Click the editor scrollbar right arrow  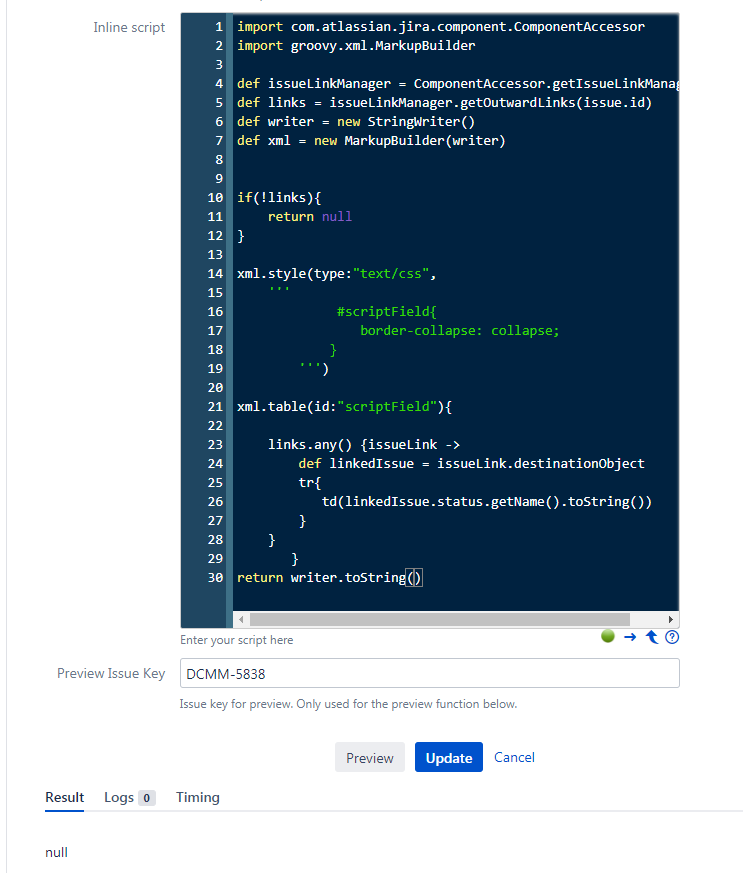pyautogui.click(x=671, y=619)
